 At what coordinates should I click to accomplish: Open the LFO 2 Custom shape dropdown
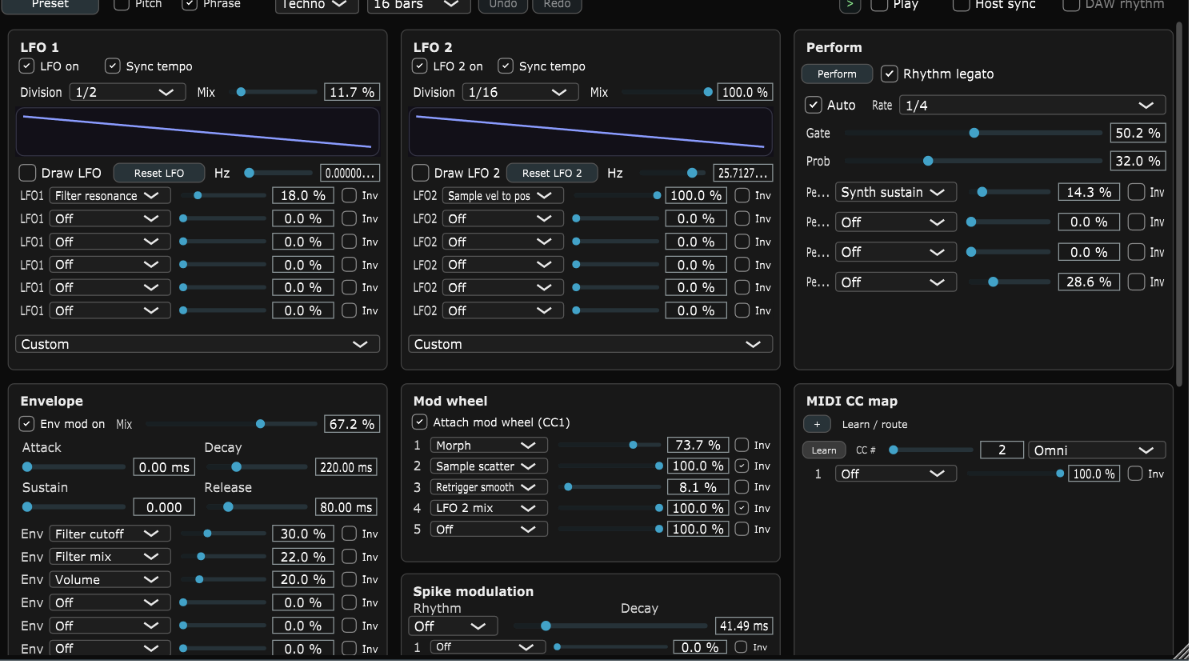591,344
